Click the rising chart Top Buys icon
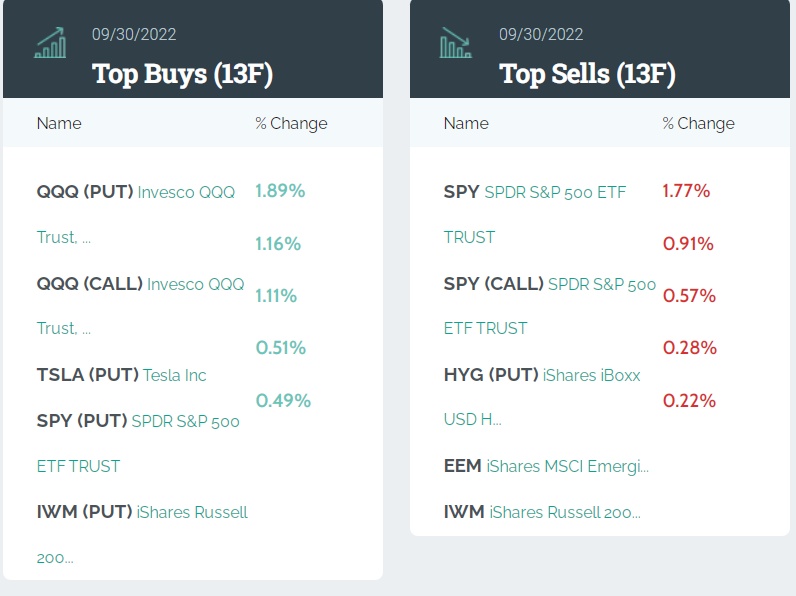 [x=51, y=43]
